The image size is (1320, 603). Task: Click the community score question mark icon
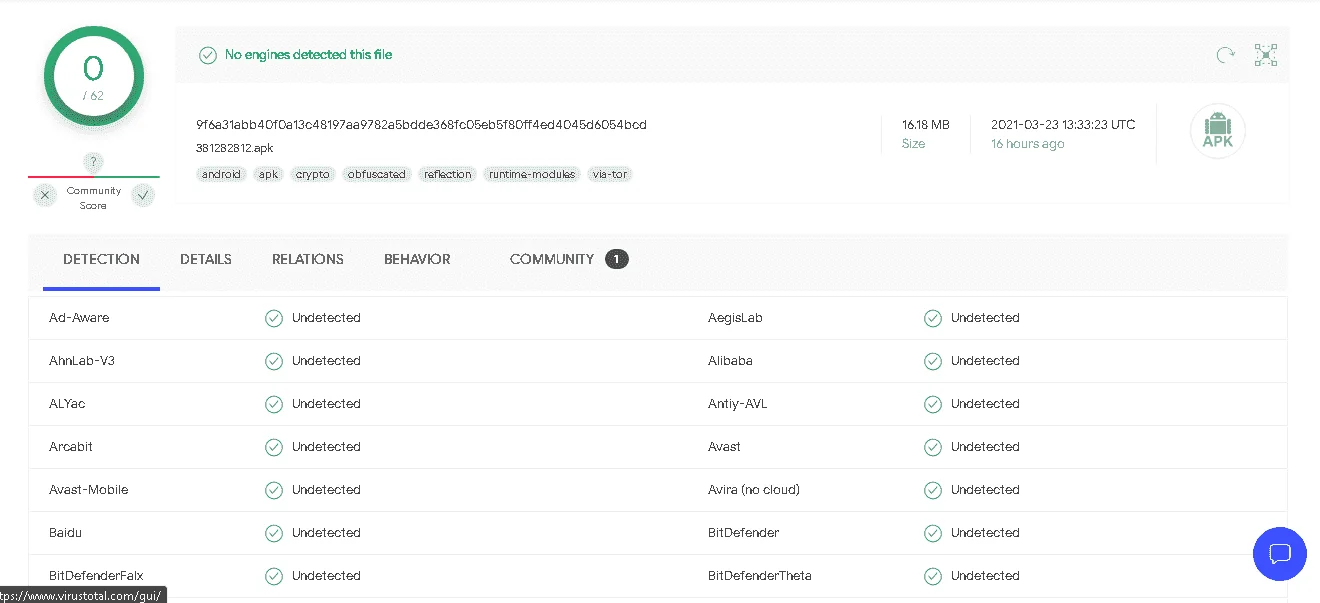pos(93,162)
